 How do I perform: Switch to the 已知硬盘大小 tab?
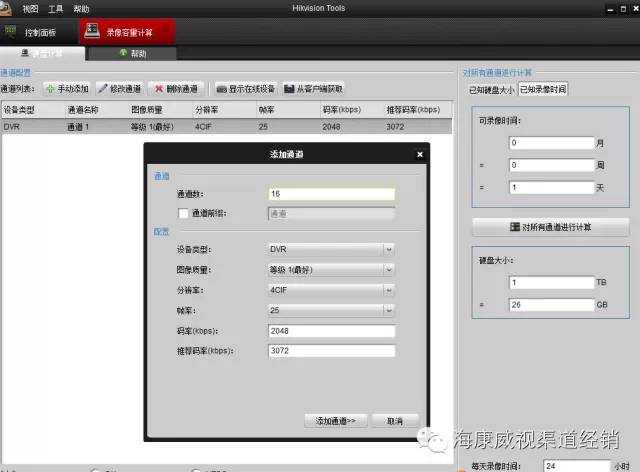[x=491, y=90]
